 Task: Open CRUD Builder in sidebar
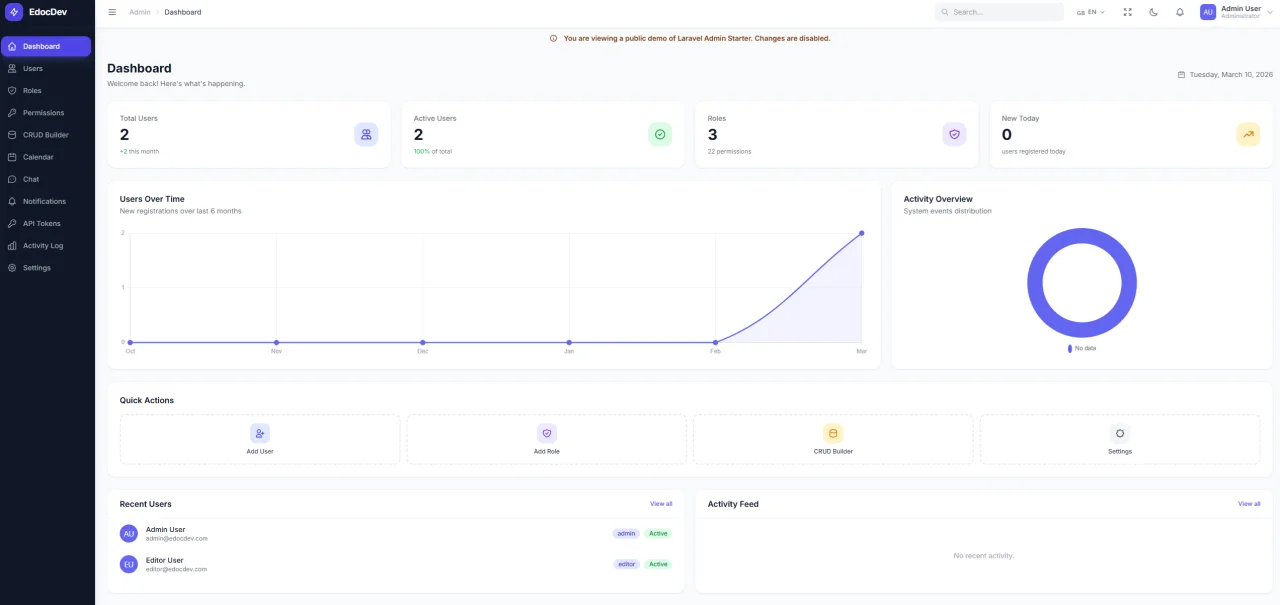pyautogui.click(x=47, y=135)
